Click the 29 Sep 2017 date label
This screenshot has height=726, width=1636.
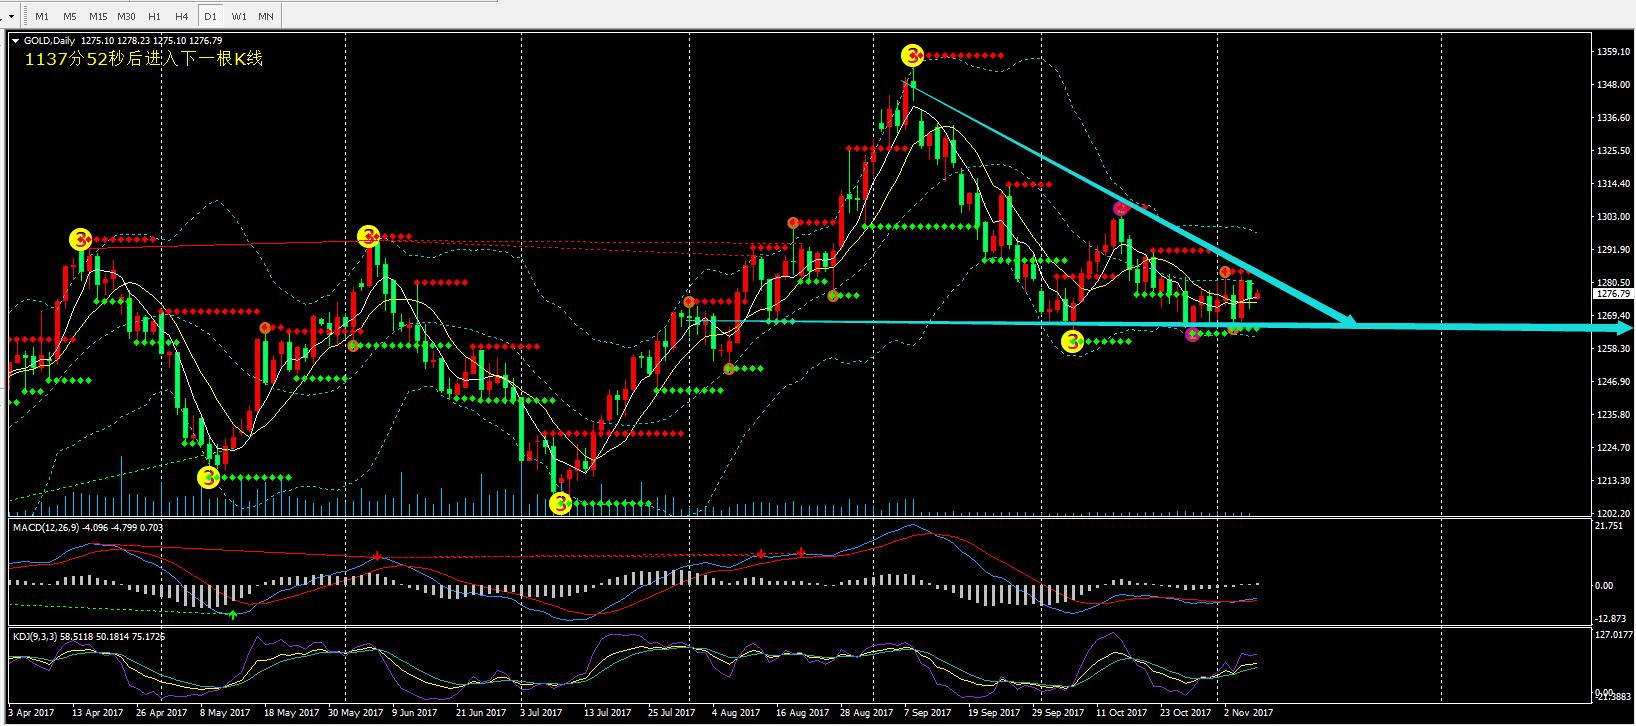1059,713
